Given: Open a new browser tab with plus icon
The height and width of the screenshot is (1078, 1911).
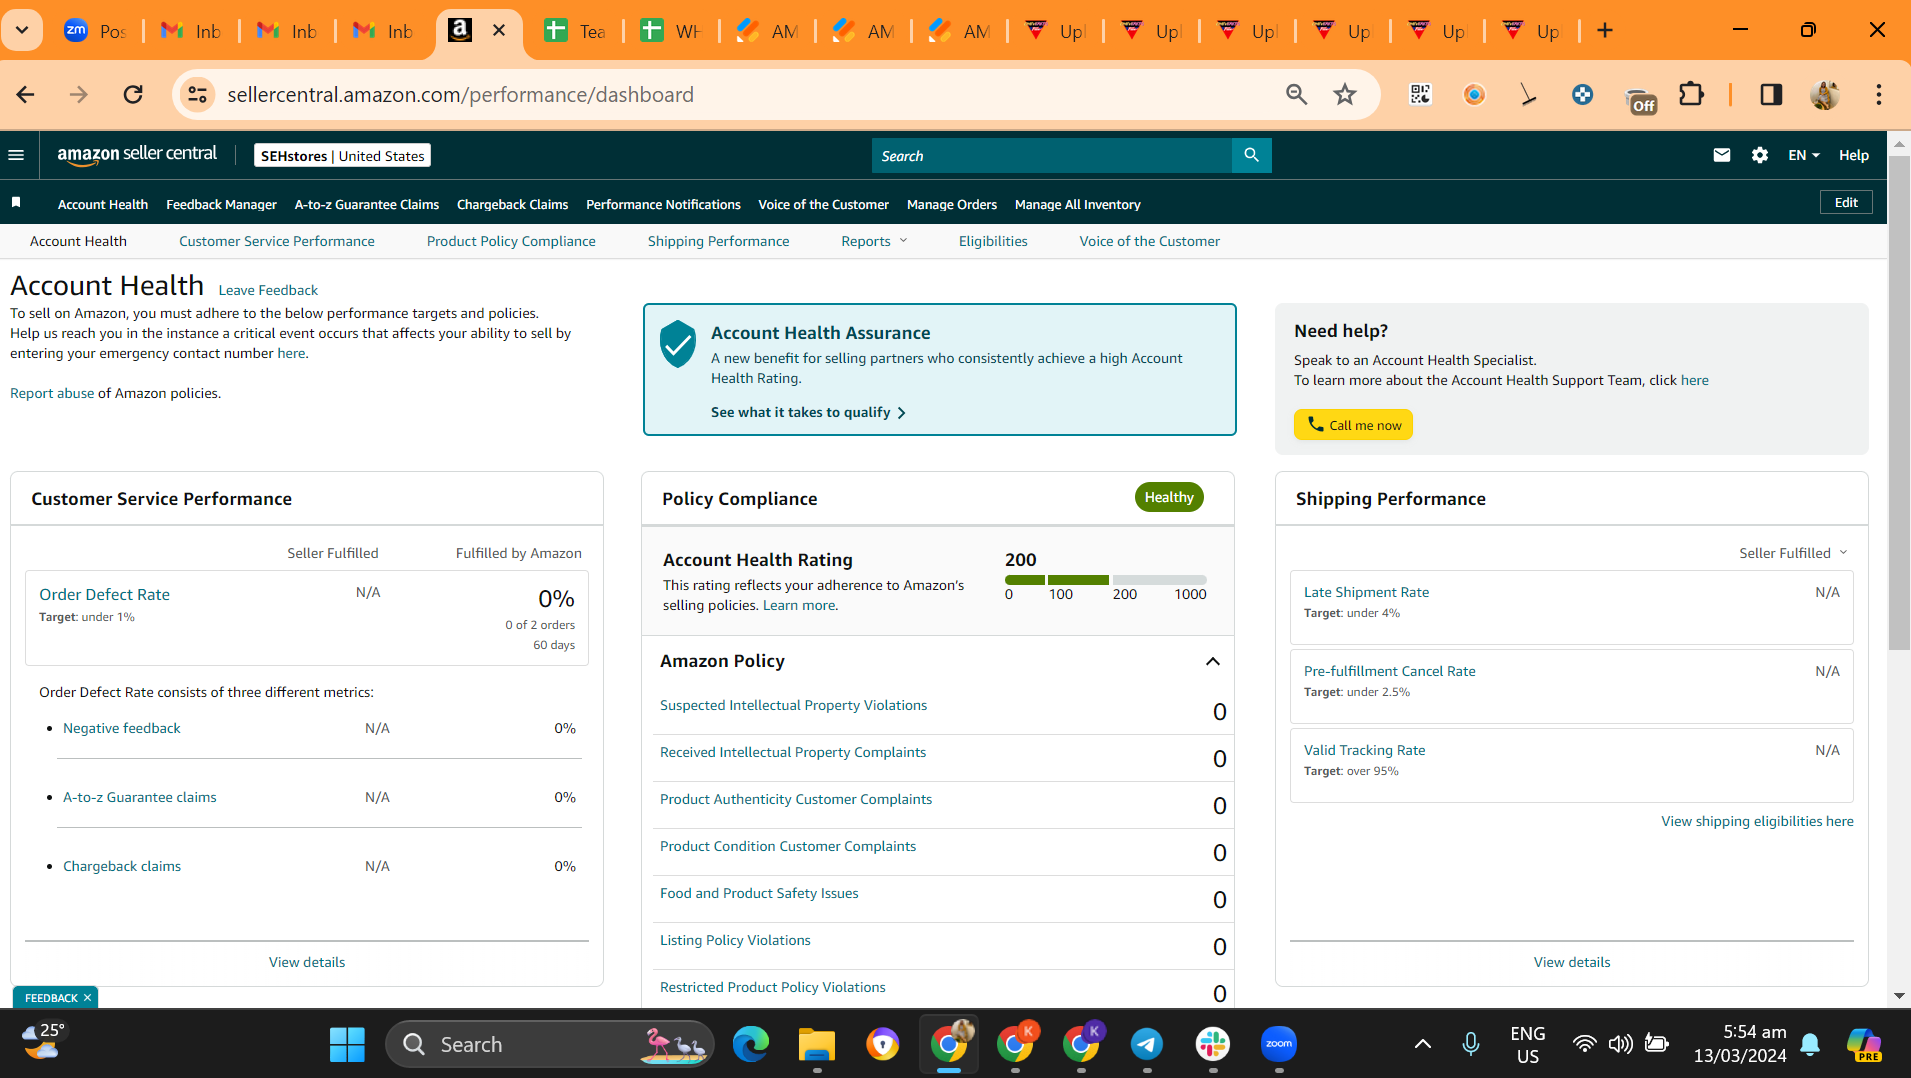Looking at the screenshot, I should point(1605,31).
